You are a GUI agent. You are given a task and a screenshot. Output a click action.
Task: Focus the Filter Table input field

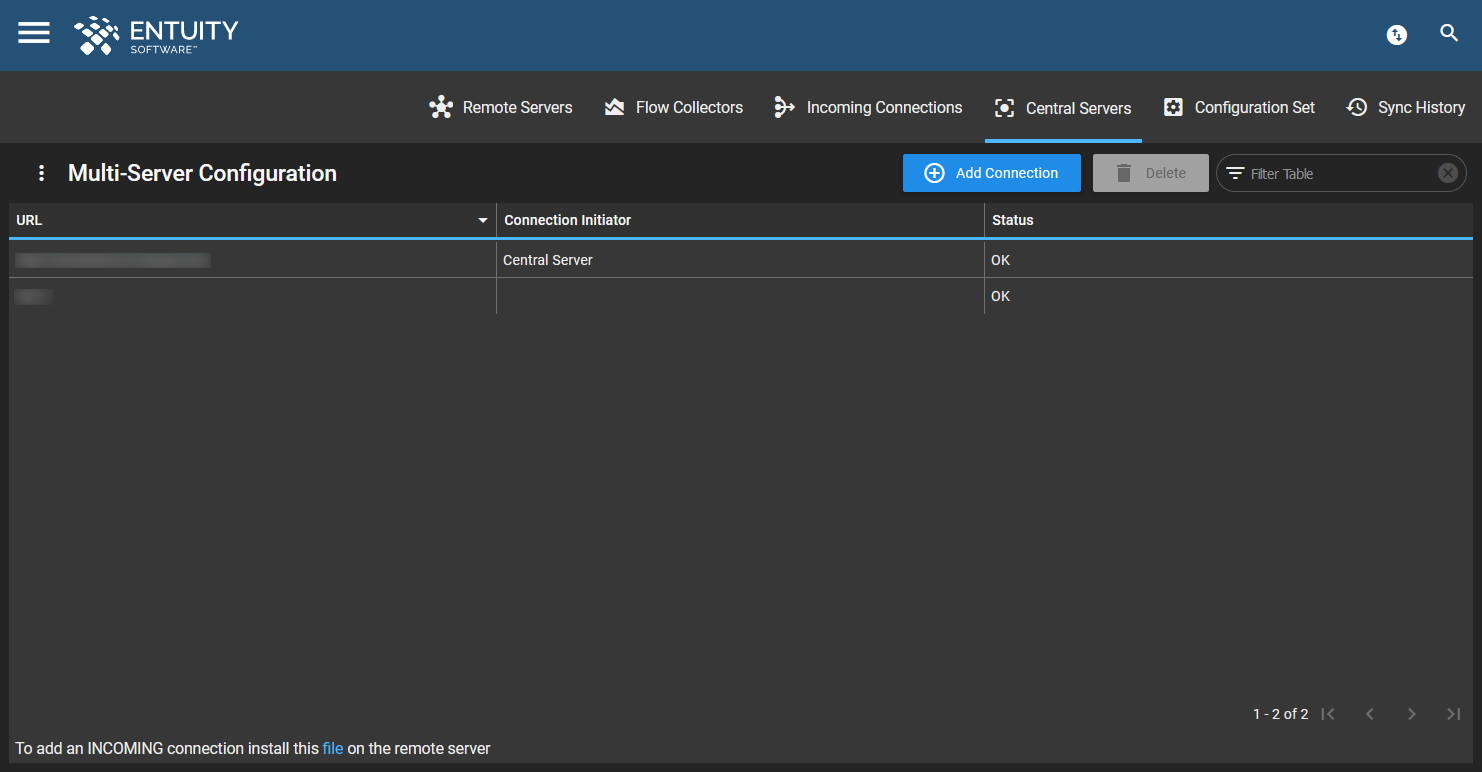pos(1340,174)
